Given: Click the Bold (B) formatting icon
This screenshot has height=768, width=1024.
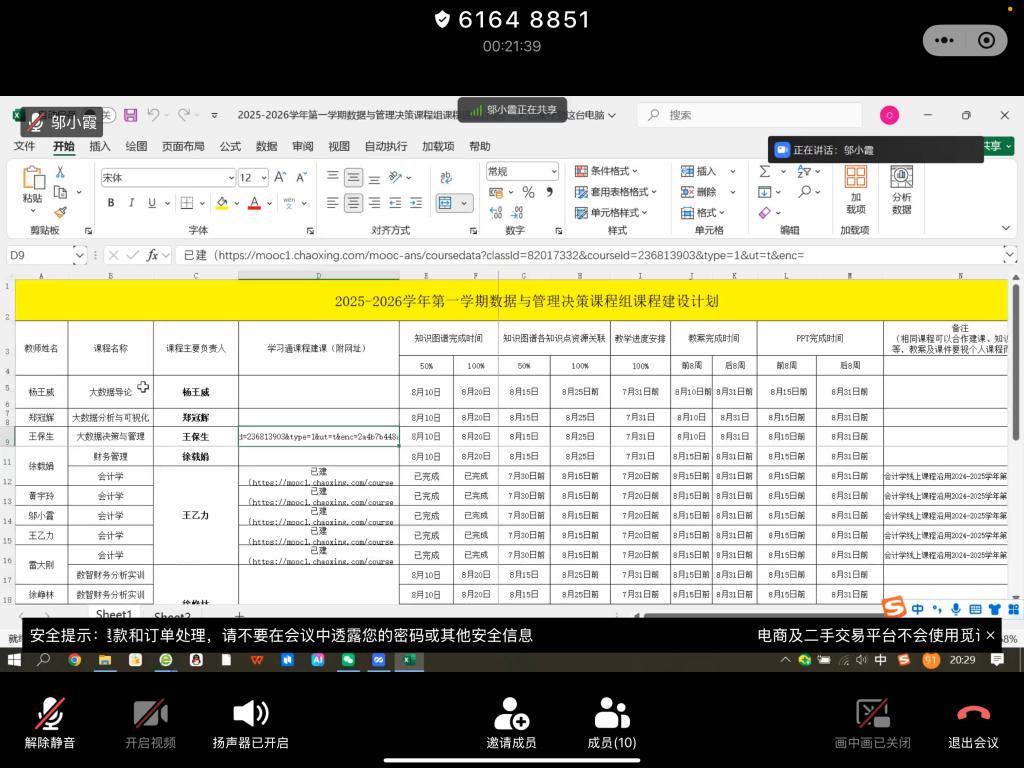Looking at the screenshot, I should click(x=111, y=203).
